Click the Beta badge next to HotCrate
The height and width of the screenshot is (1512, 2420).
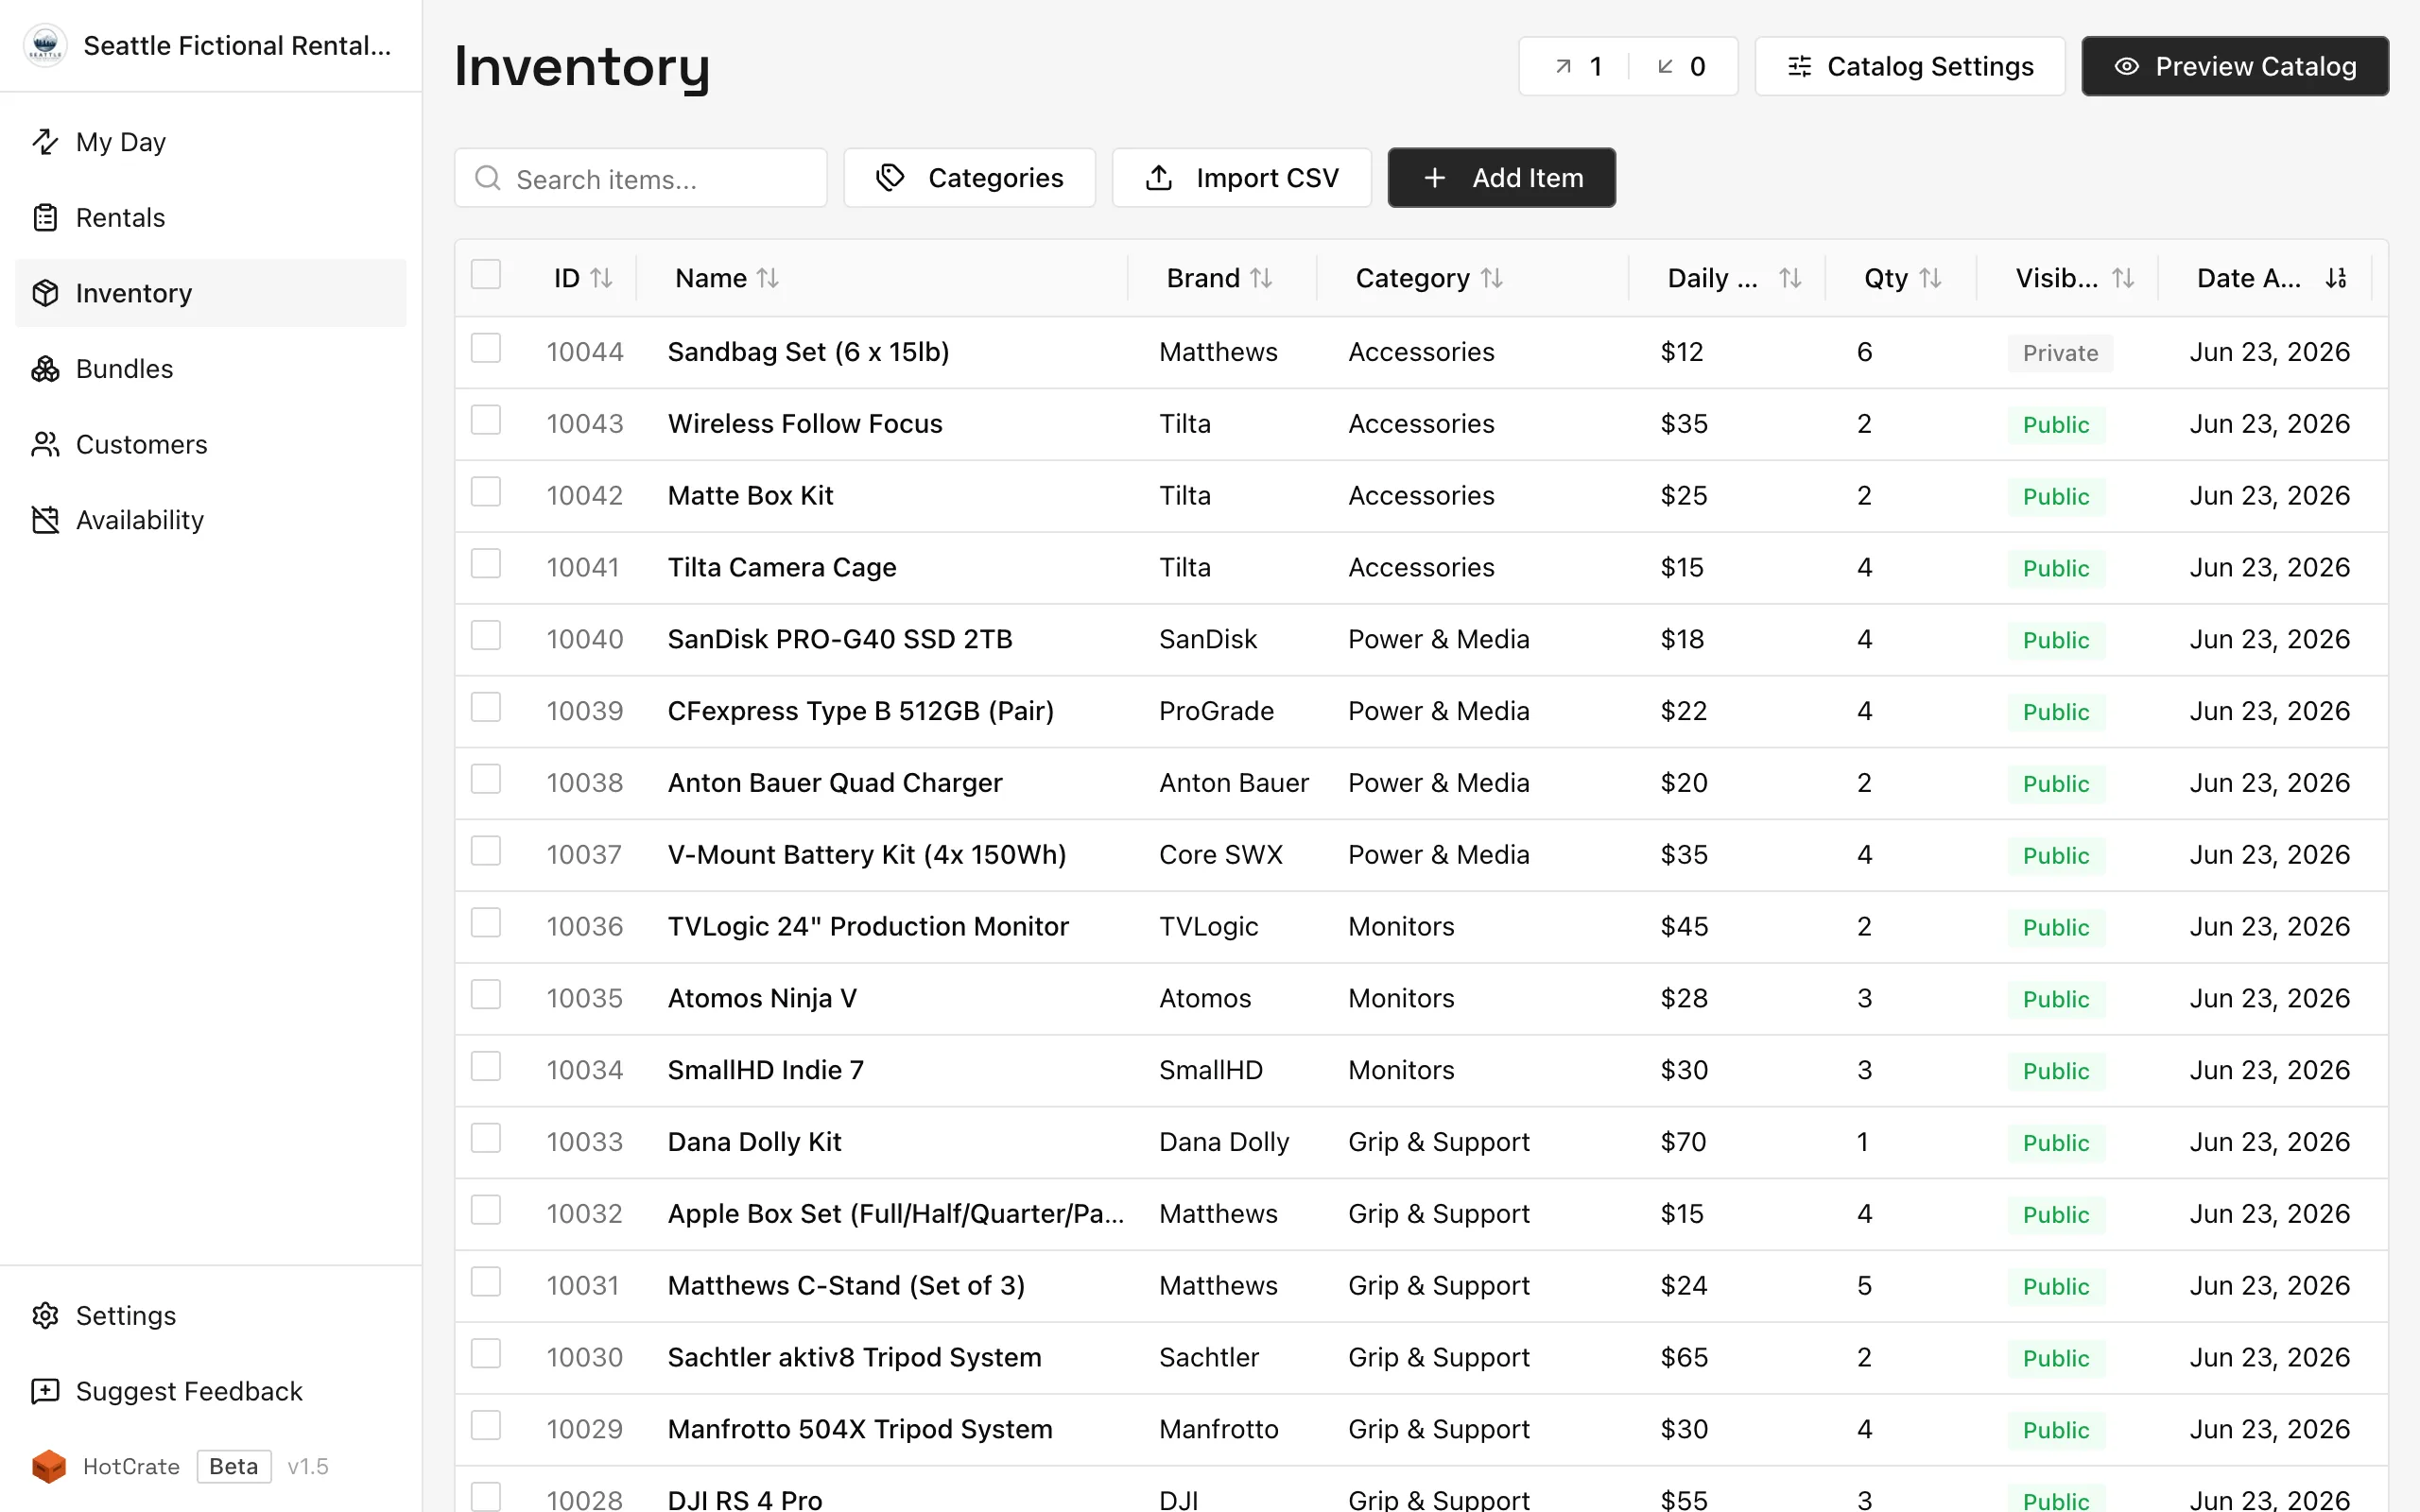(x=234, y=1466)
